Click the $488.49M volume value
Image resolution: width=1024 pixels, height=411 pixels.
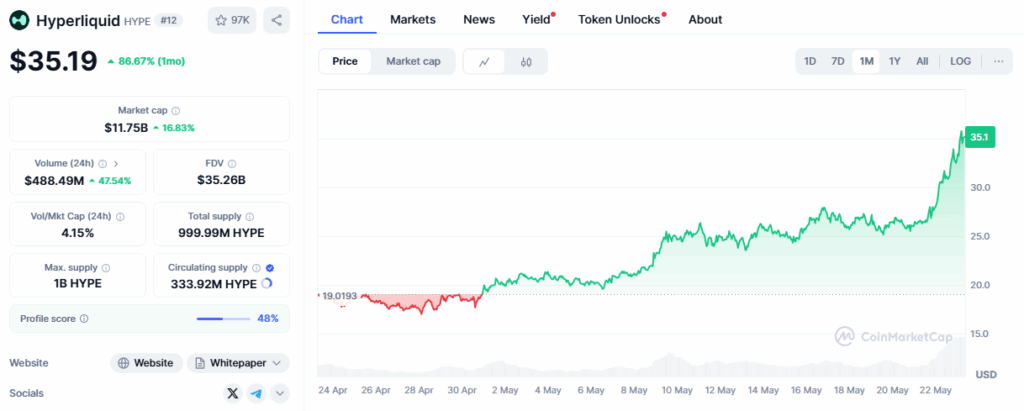[x=54, y=180]
